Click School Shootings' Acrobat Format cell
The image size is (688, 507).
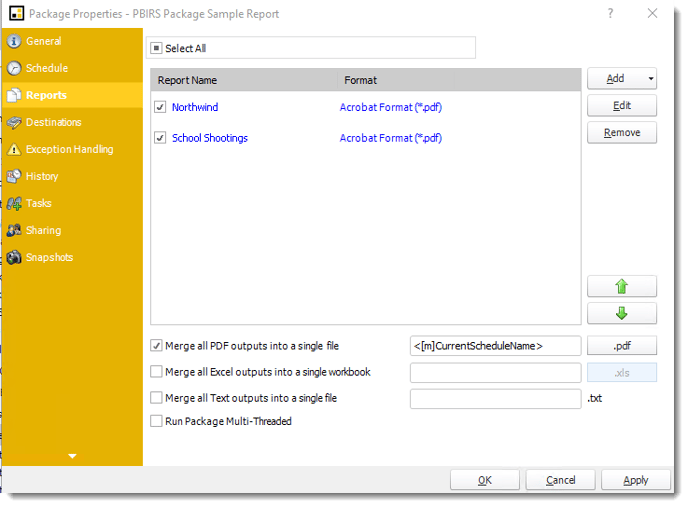(391, 138)
